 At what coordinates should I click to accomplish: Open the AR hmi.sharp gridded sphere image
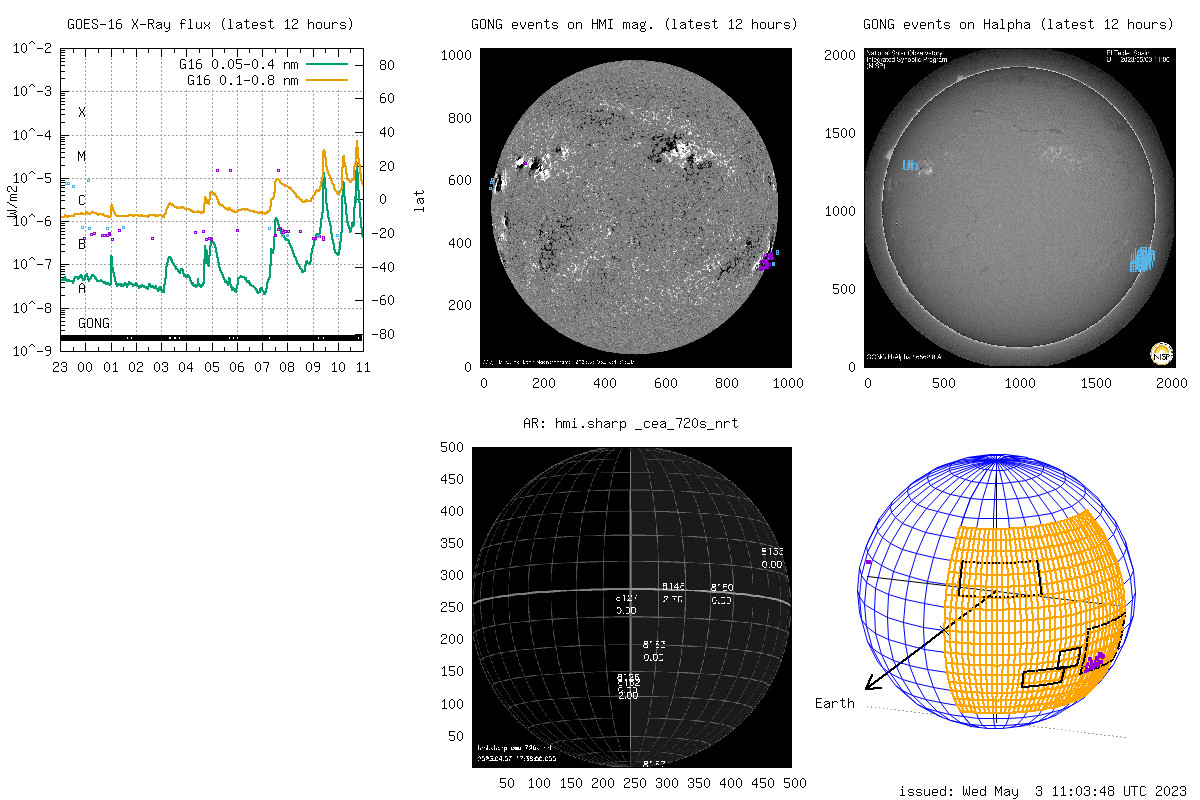[632, 608]
